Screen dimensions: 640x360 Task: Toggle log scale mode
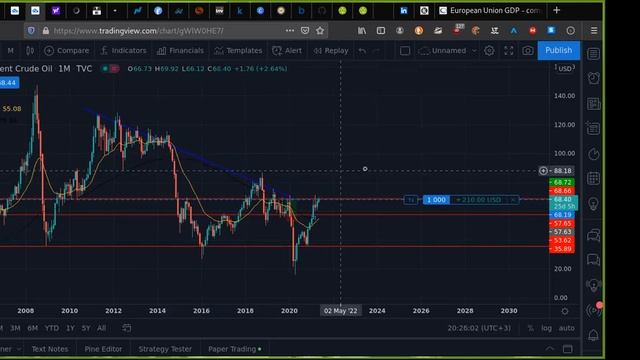pos(547,328)
